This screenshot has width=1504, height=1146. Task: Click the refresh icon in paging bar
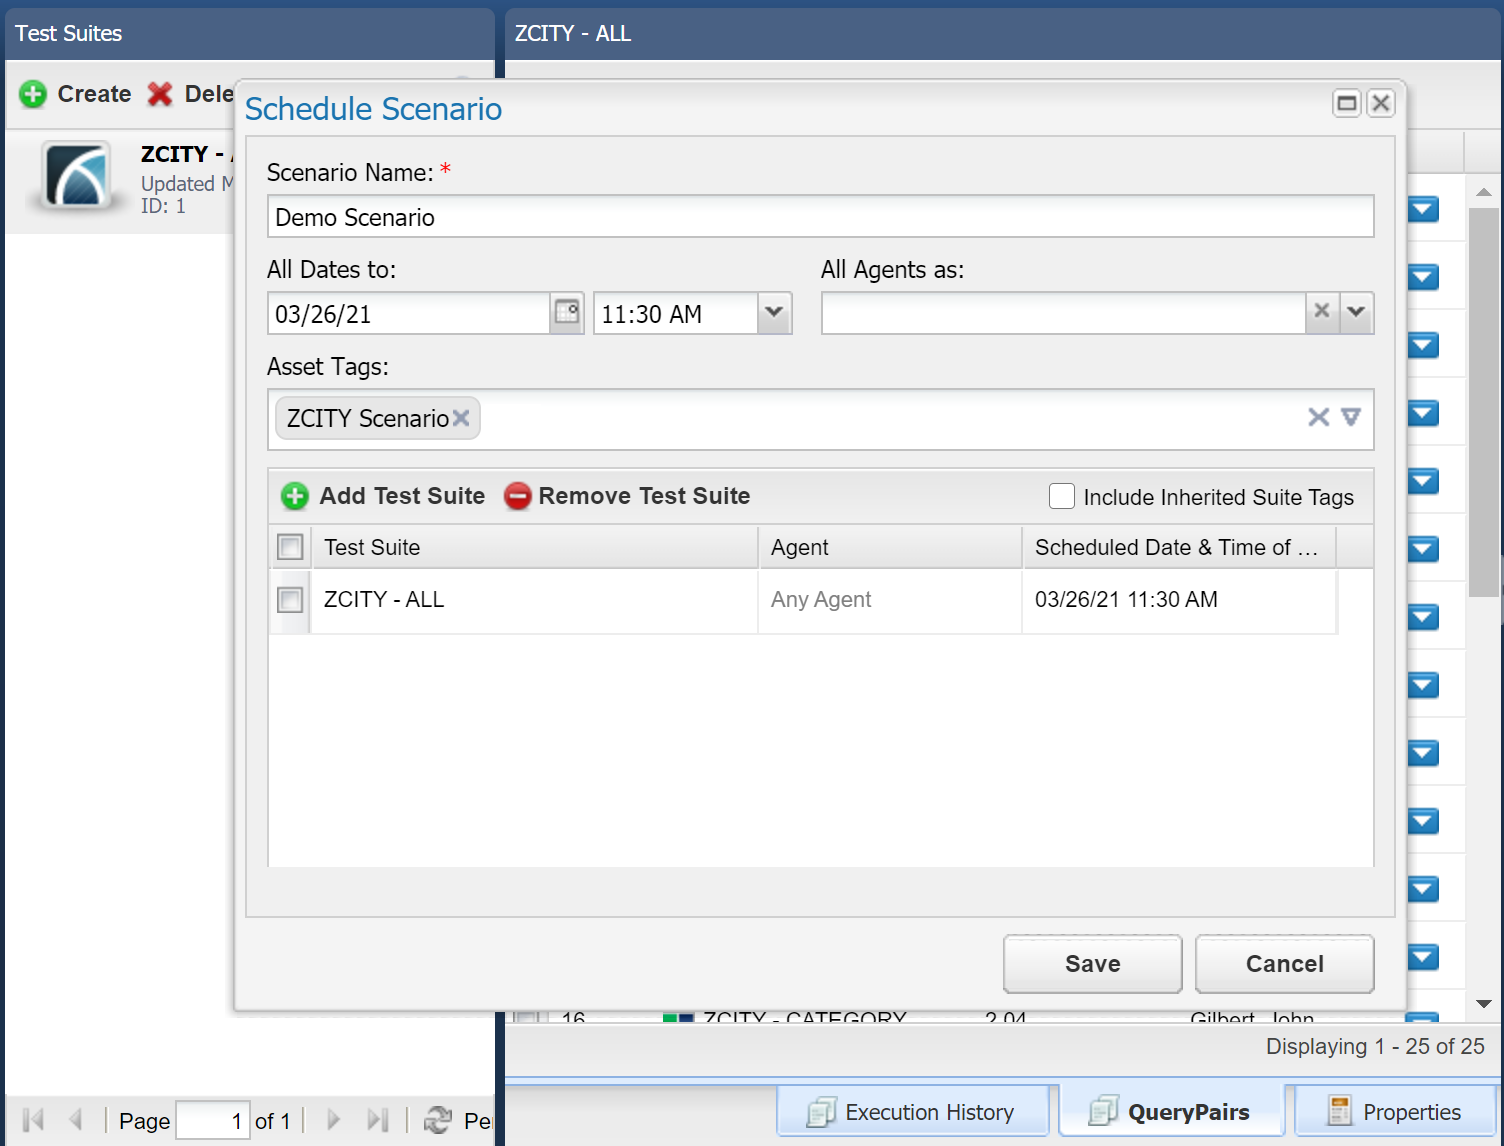pyautogui.click(x=437, y=1120)
